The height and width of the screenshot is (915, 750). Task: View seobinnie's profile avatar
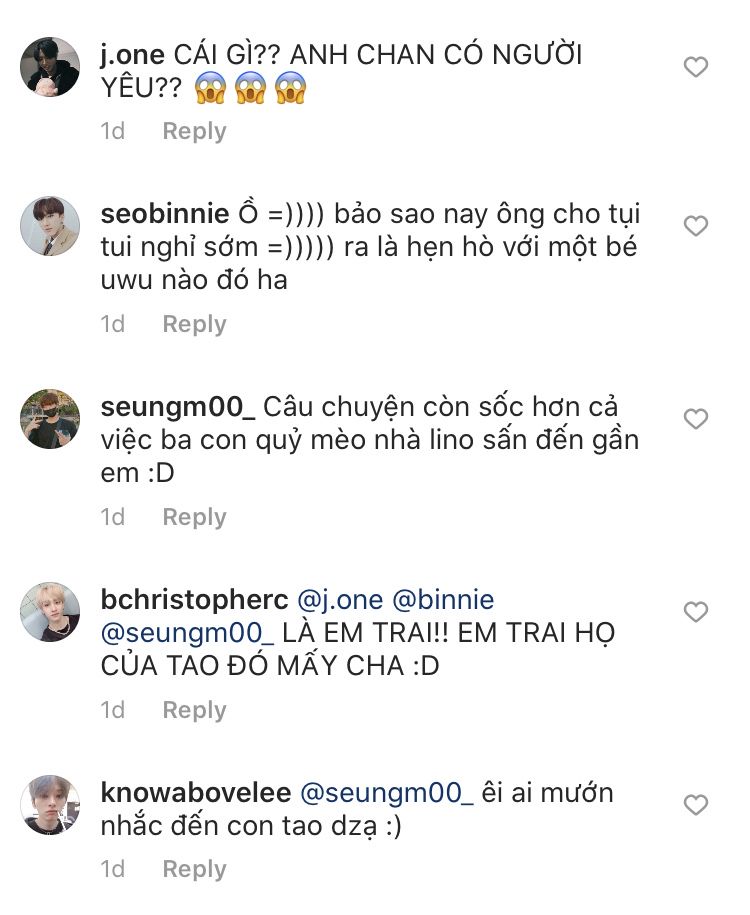tap(50, 226)
